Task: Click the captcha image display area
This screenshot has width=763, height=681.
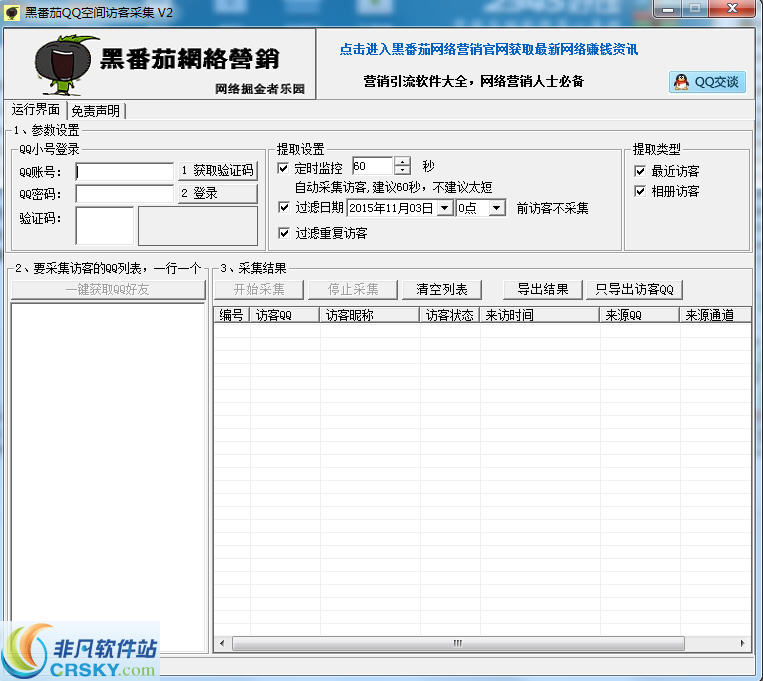Action: coord(198,225)
